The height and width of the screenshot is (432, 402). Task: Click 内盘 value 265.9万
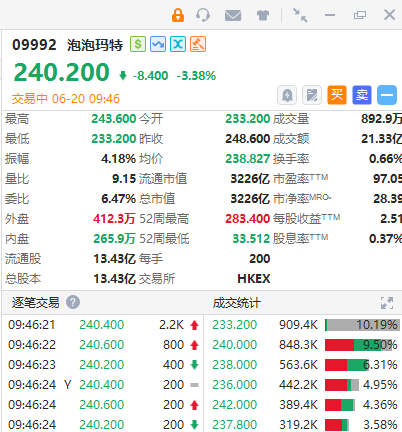tap(114, 239)
